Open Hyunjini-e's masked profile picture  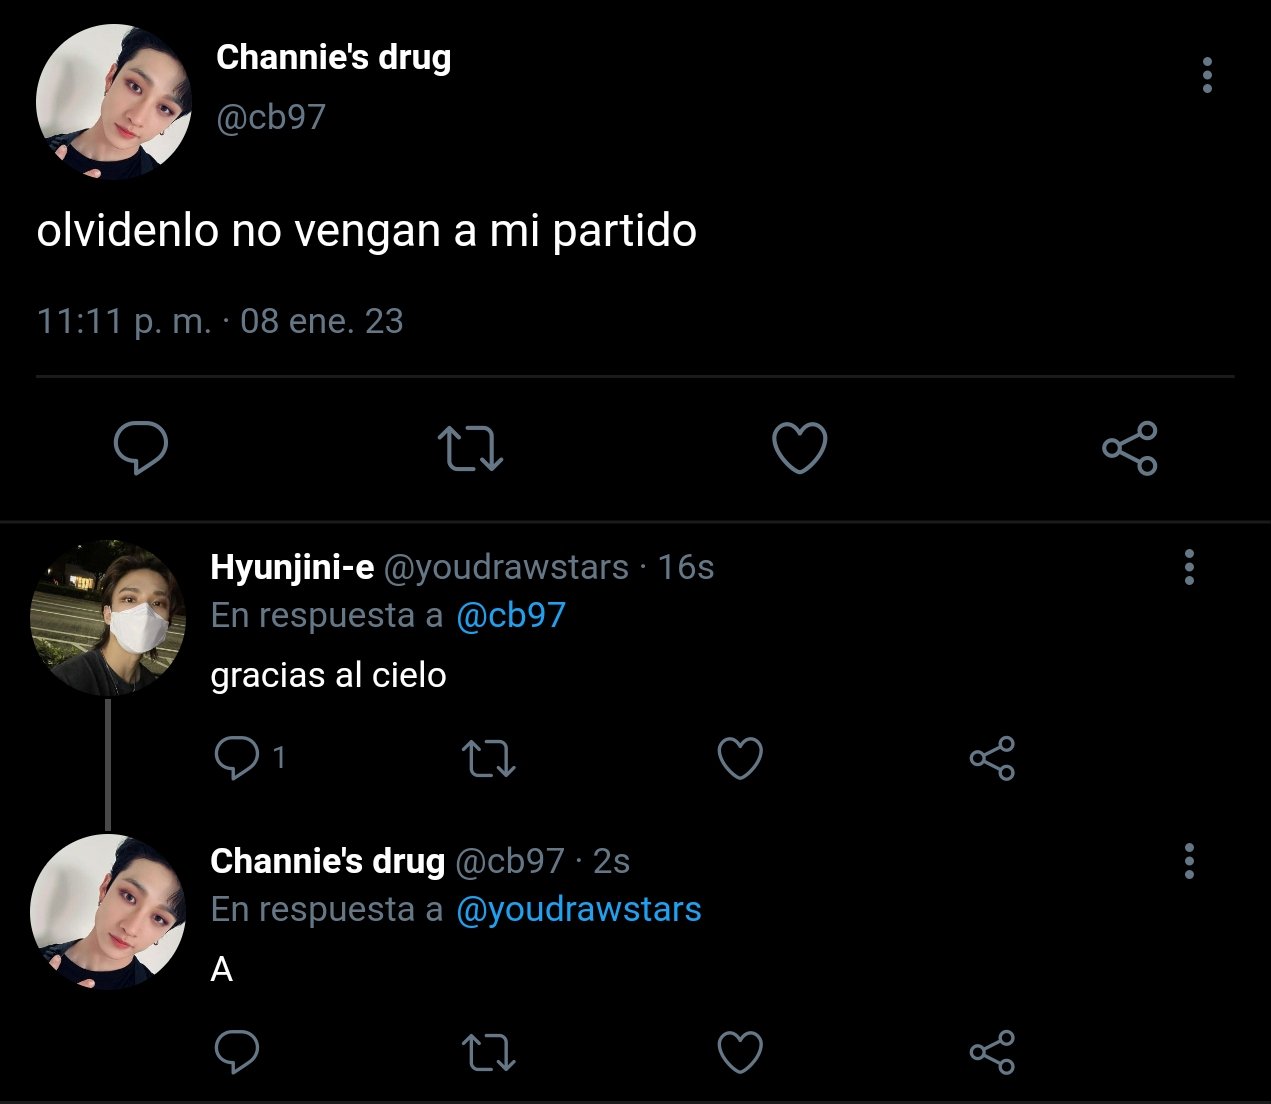click(x=108, y=618)
